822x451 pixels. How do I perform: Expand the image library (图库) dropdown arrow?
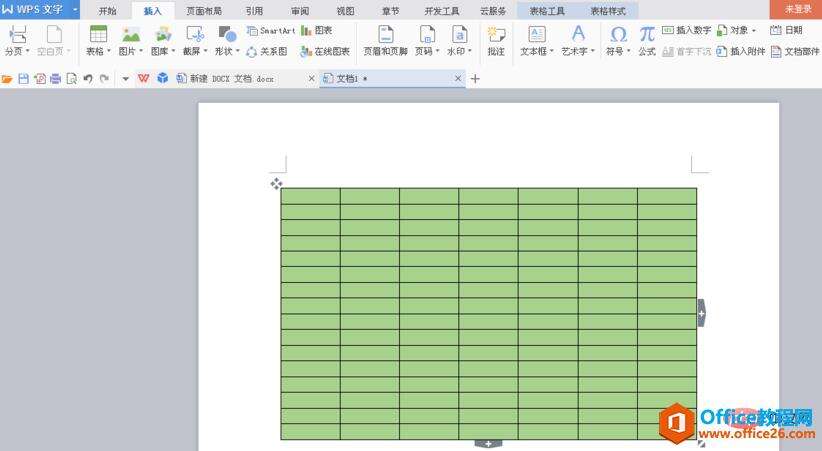173,51
